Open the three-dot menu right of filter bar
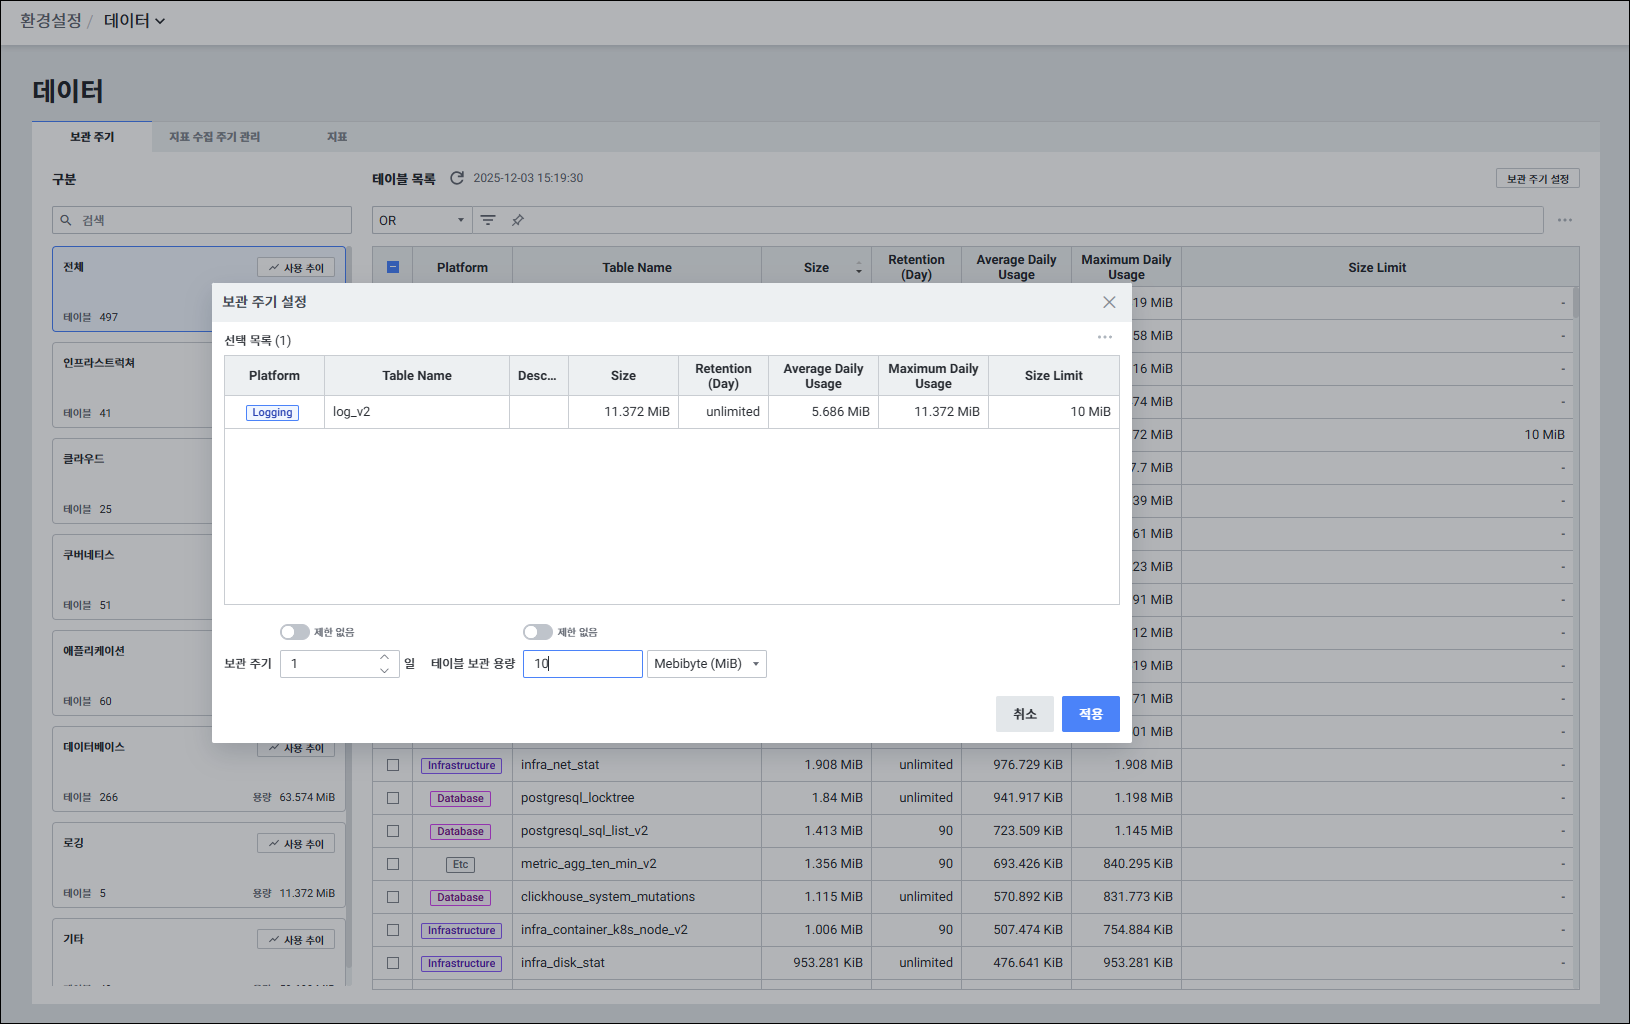 (1564, 220)
